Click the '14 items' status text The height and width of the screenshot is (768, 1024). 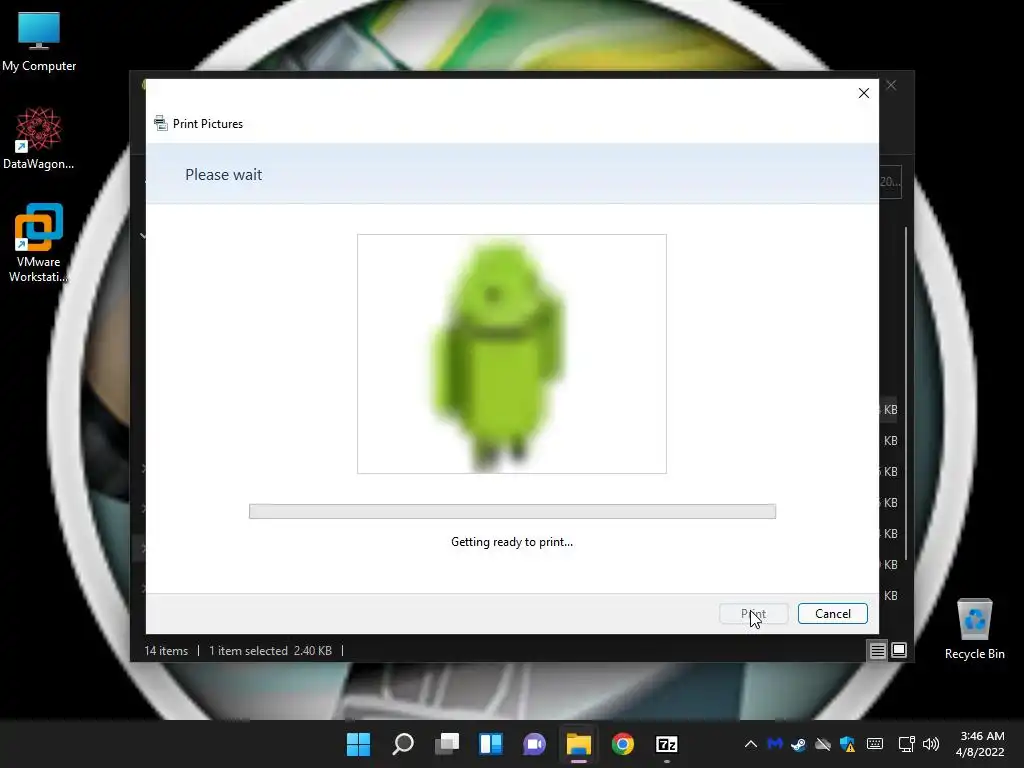tap(166, 651)
